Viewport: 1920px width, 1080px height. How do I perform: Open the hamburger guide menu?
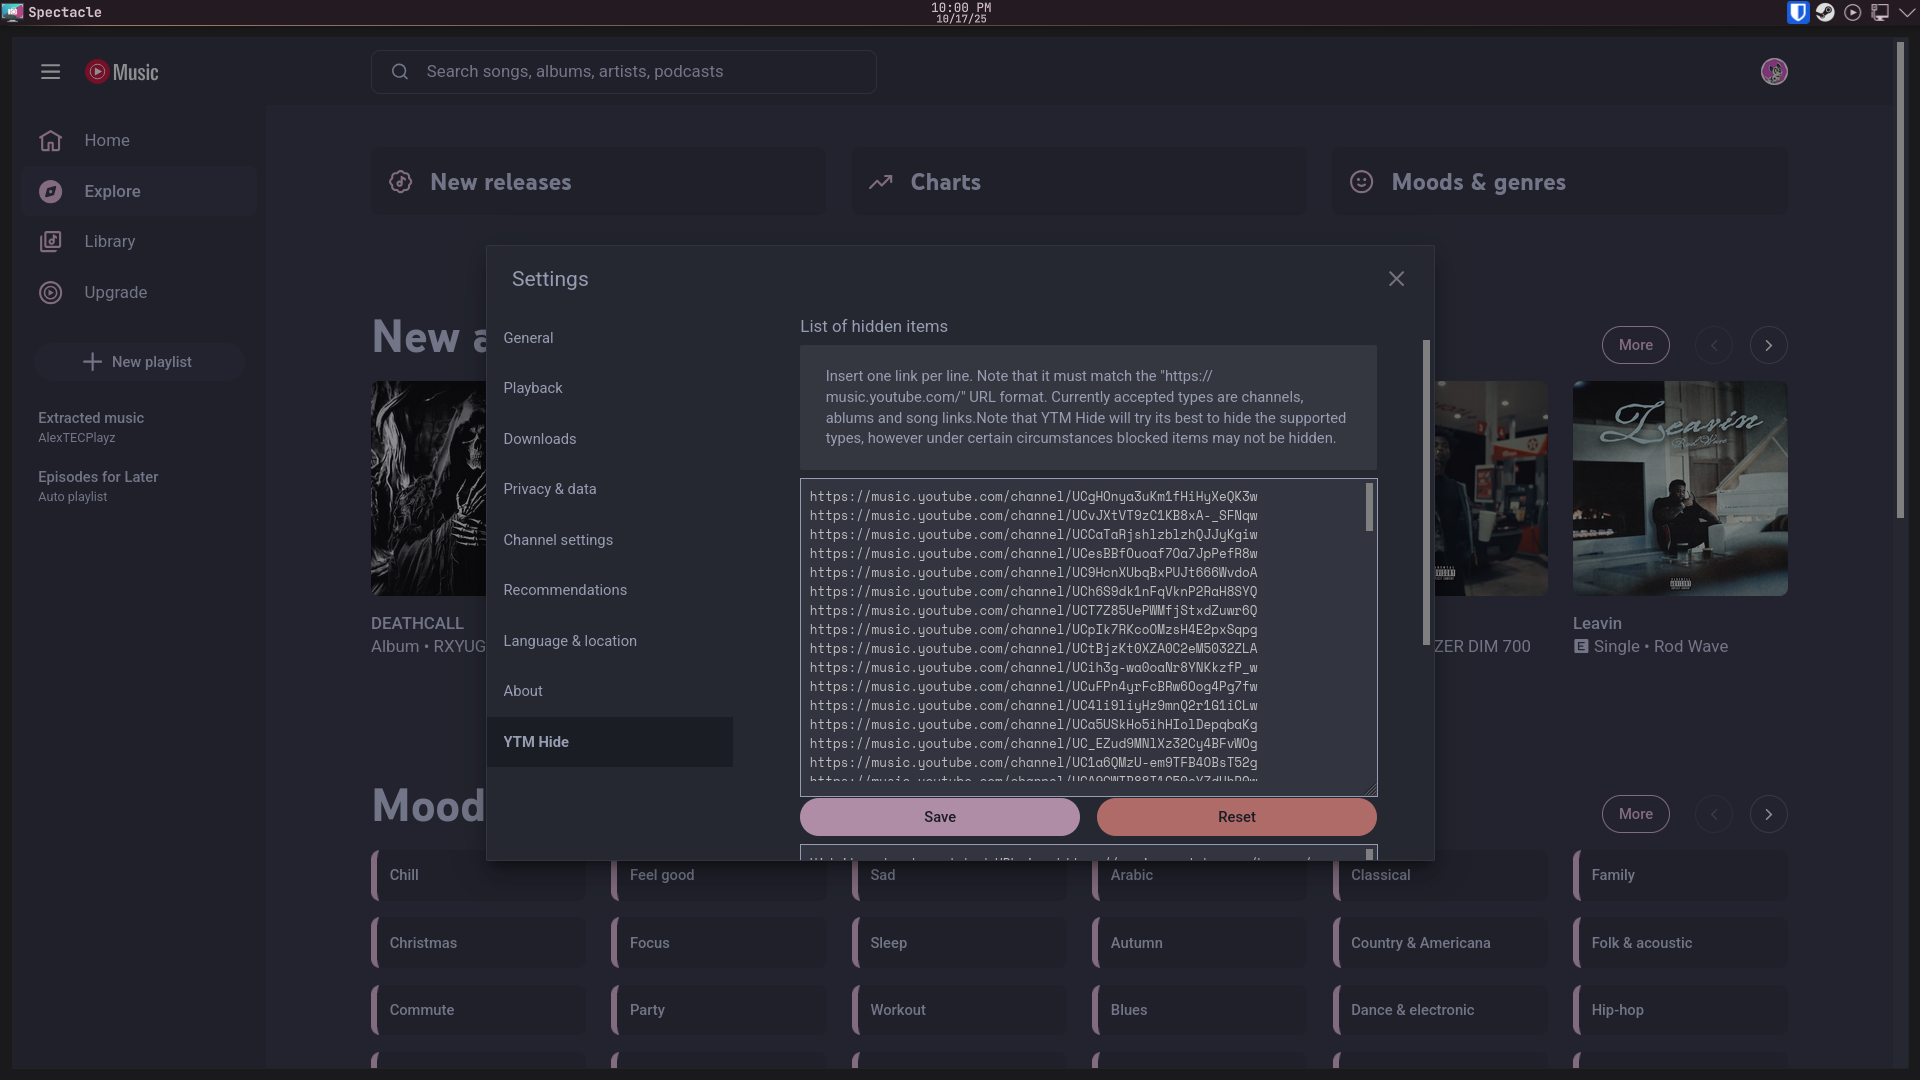pos(50,72)
